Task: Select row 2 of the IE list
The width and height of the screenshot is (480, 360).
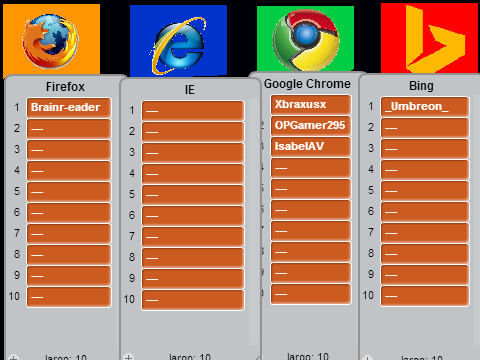Action: 193,131
